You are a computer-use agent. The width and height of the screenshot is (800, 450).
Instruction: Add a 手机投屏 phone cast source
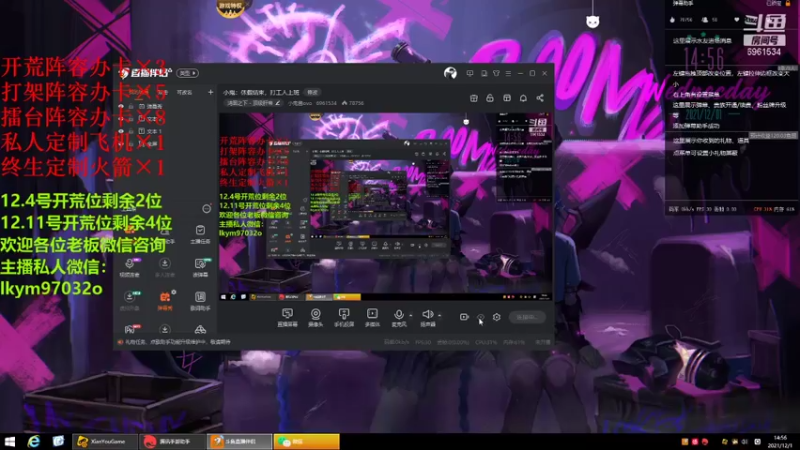344,317
